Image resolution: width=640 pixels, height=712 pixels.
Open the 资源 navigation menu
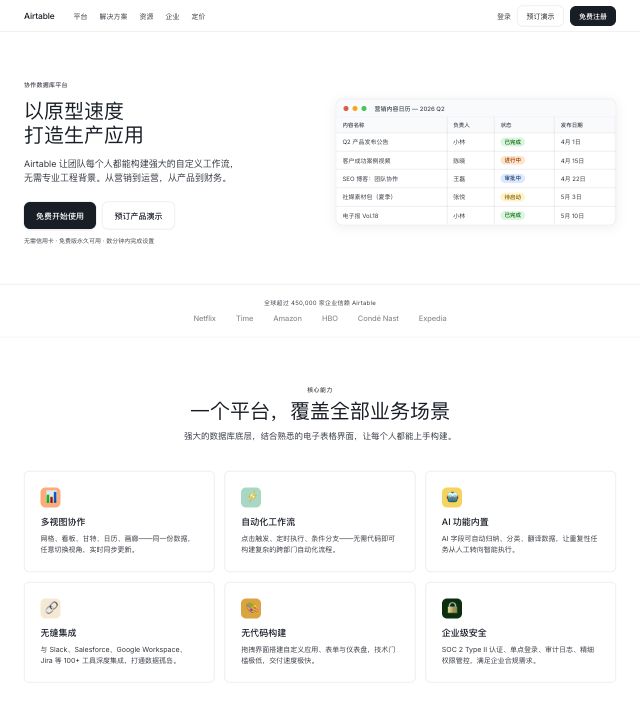click(x=146, y=16)
